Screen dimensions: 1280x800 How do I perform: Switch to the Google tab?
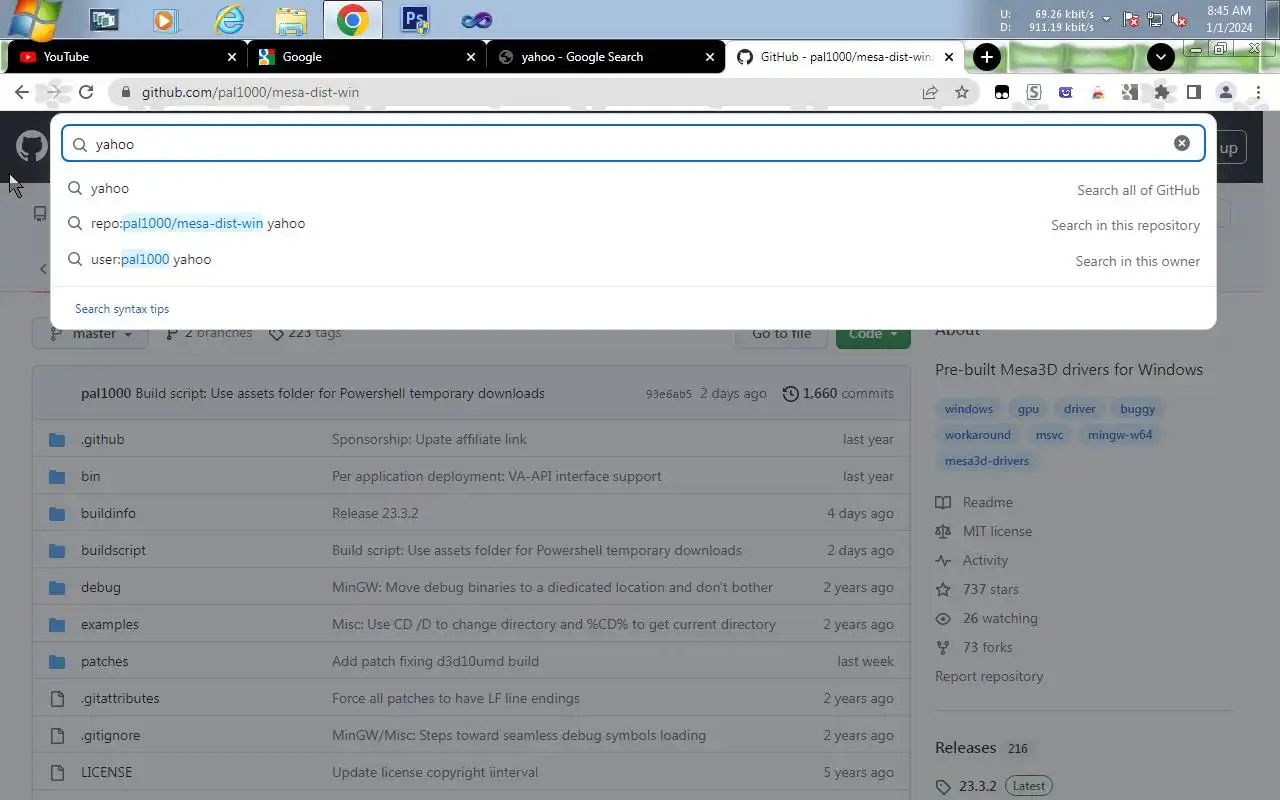[x=365, y=57]
